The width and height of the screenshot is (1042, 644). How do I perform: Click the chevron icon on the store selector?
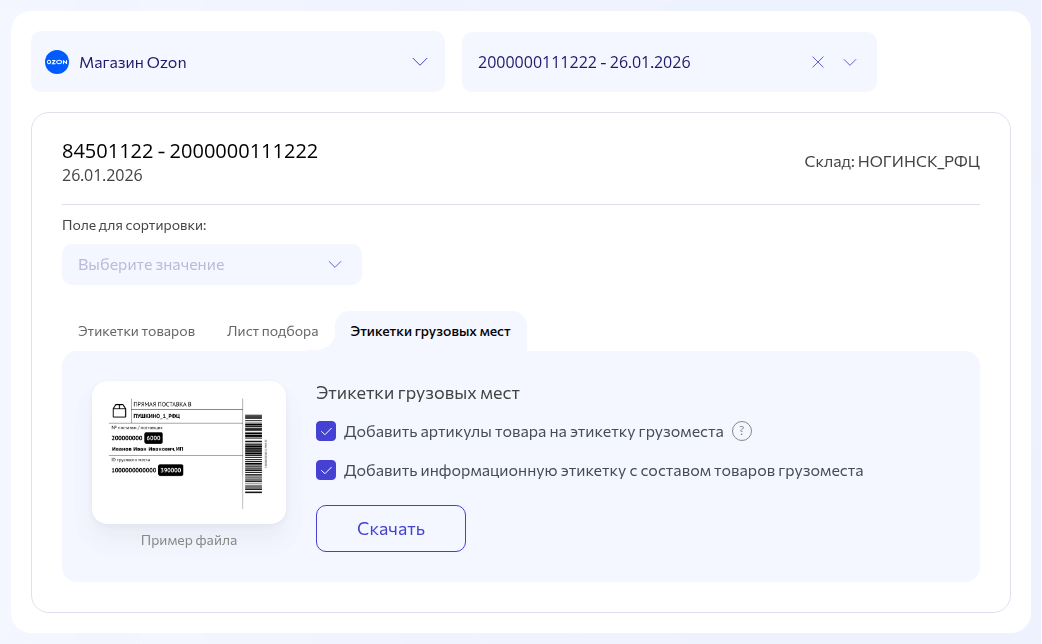pos(420,62)
